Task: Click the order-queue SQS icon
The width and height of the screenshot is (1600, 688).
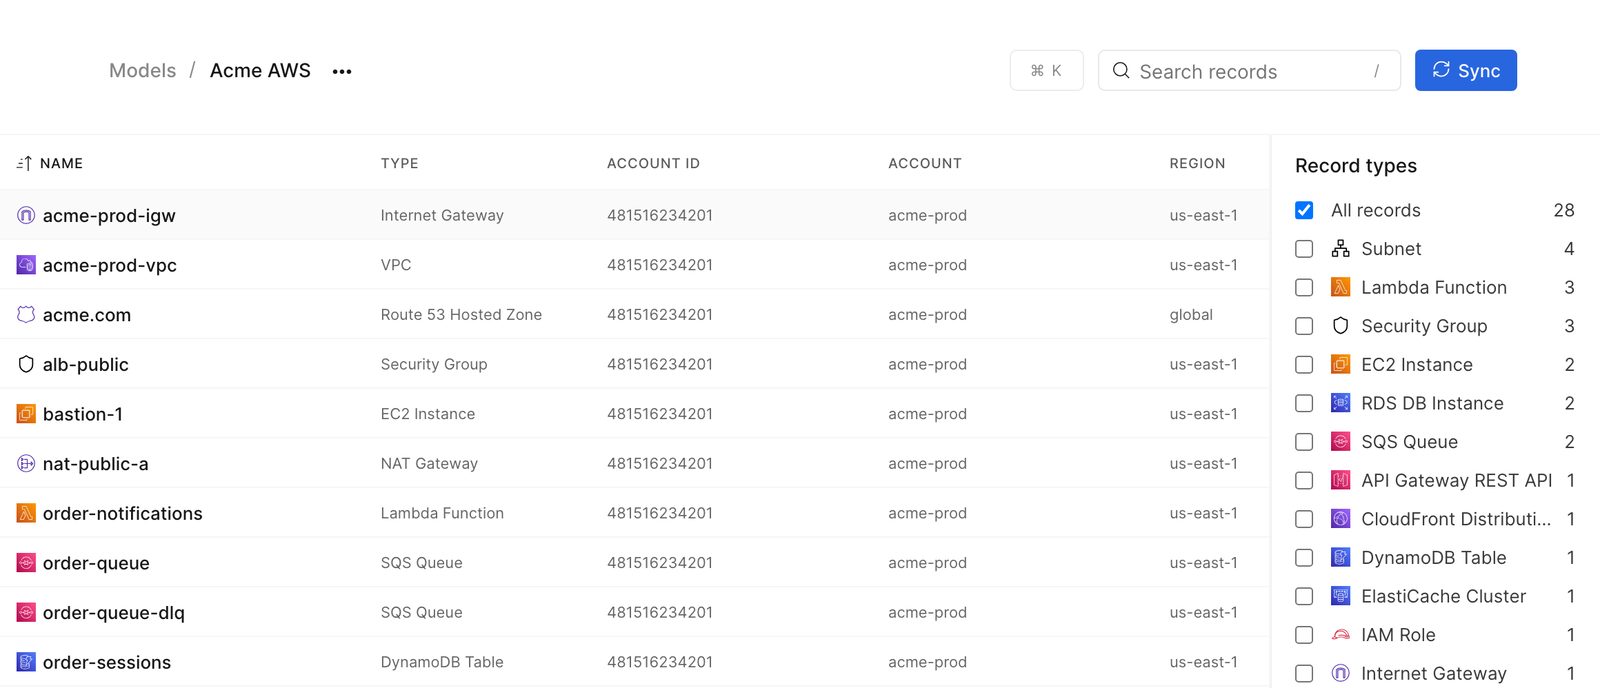Action: [x=26, y=563]
